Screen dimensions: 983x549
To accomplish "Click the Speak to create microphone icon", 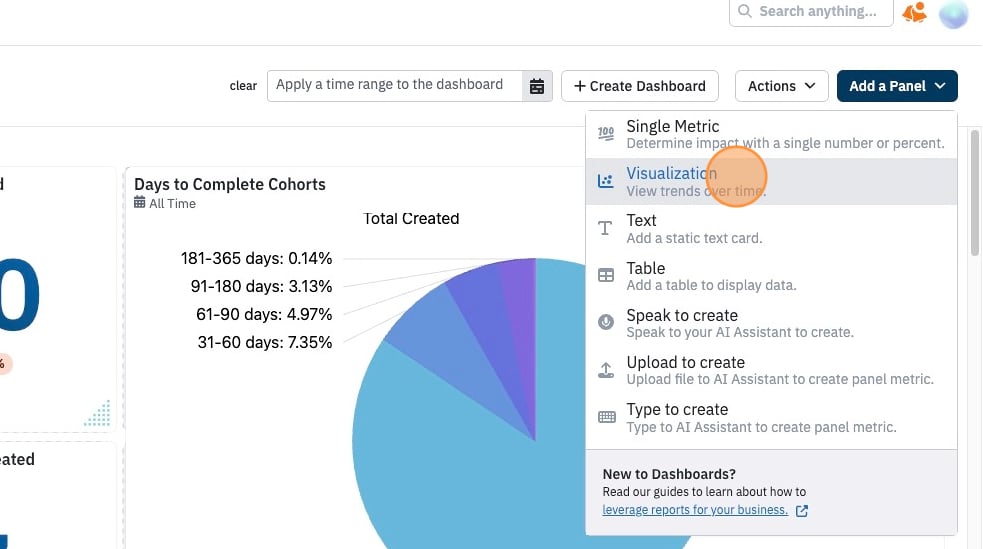I will [606, 322].
